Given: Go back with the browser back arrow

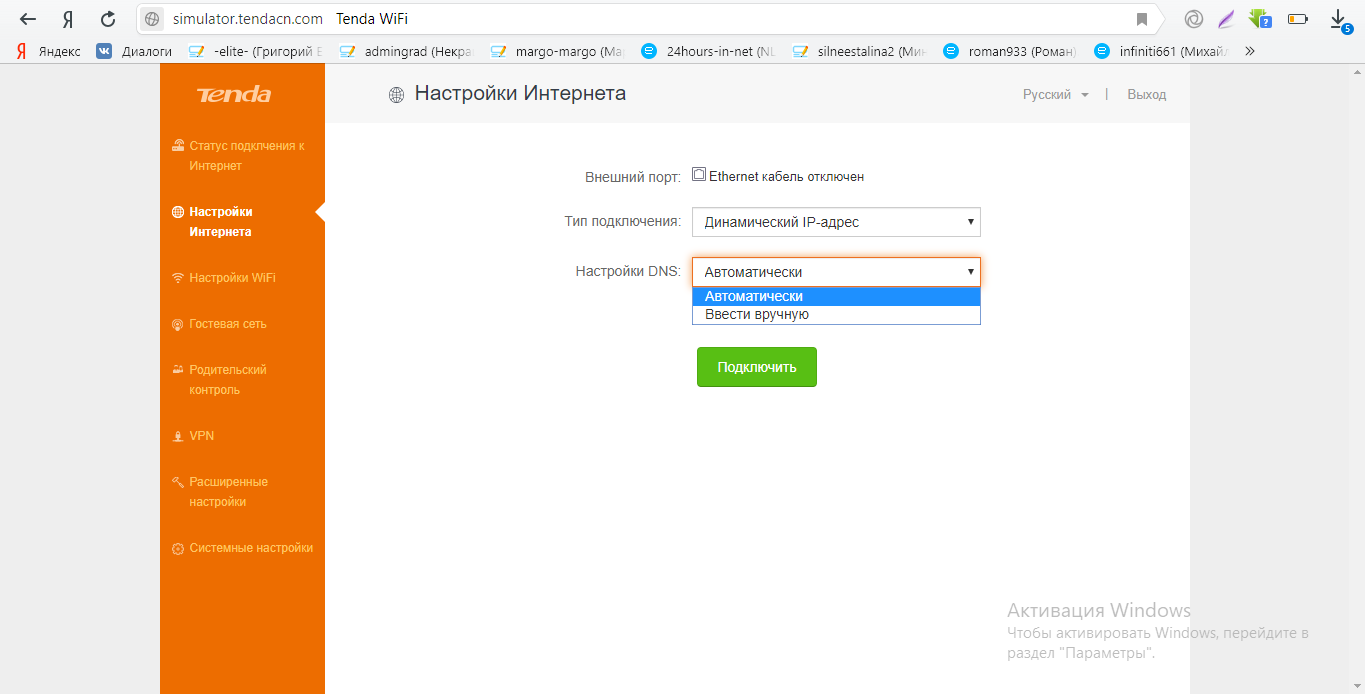Looking at the screenshot, I should tap(28, 19).
